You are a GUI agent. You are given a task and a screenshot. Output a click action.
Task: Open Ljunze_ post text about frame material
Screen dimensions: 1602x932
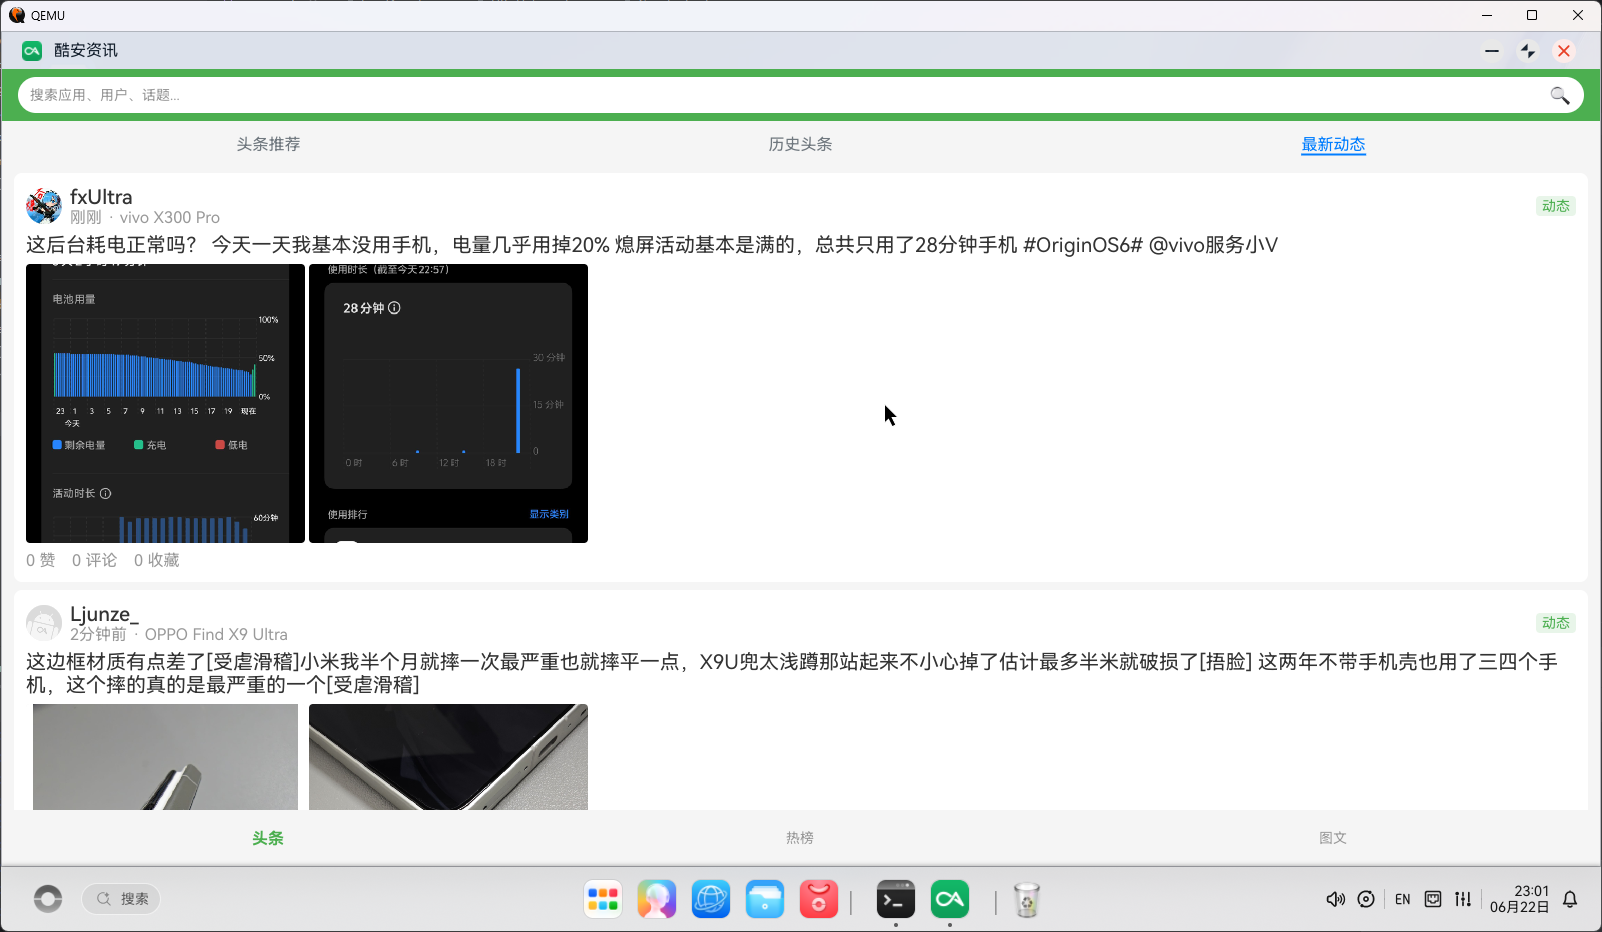click(x=792, y=673)
